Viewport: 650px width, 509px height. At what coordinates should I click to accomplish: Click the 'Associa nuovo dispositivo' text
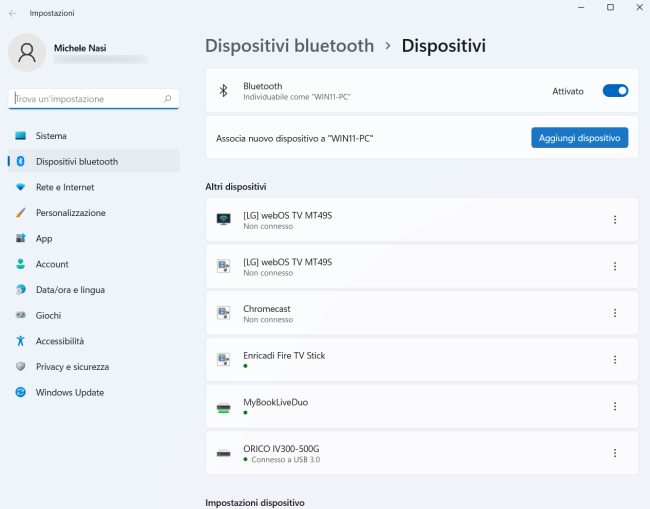click(x=294, y=138)
